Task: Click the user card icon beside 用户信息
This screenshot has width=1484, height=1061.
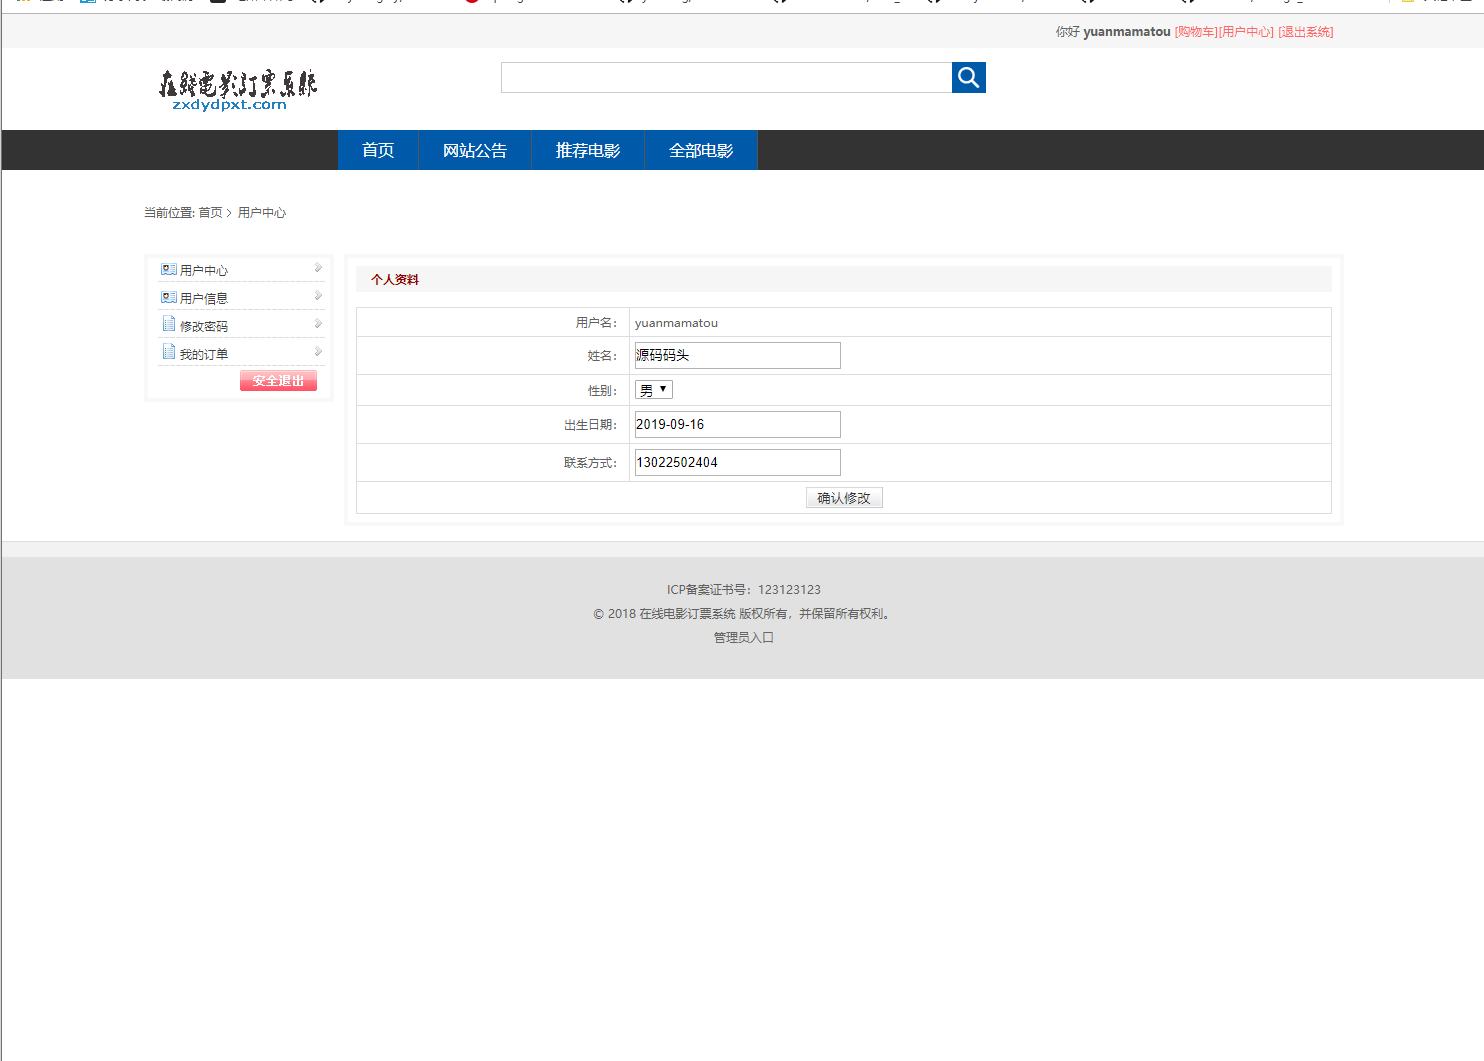Action: pos(168,296)
